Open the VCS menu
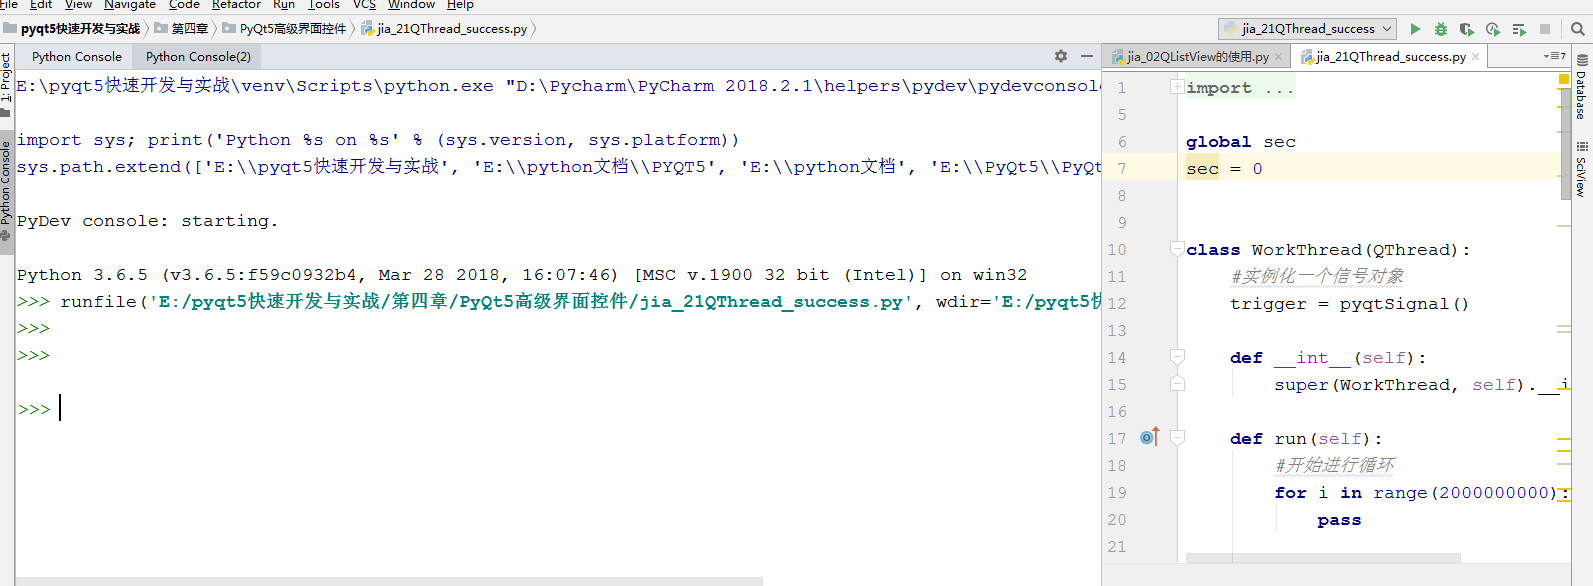Screen dimensions: 1593x586 click(x=364, y=5)
